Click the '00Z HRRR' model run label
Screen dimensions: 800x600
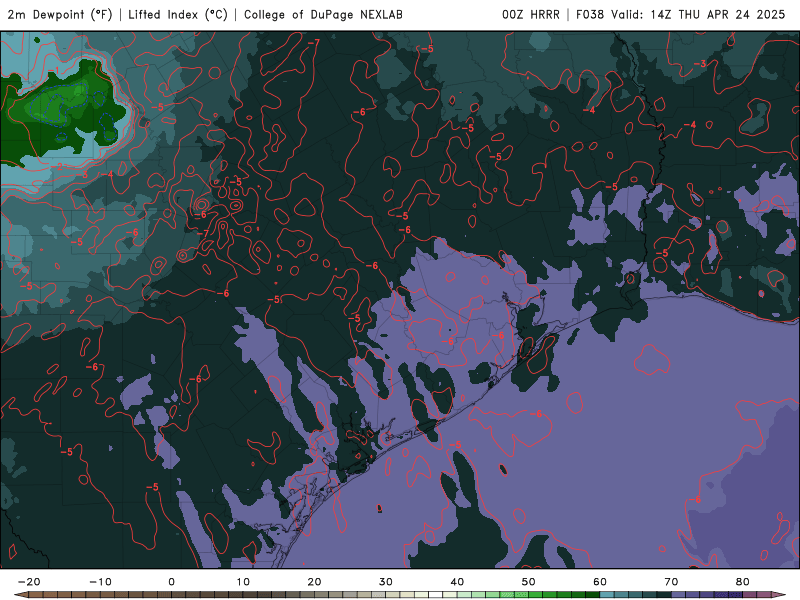[531, 15]
